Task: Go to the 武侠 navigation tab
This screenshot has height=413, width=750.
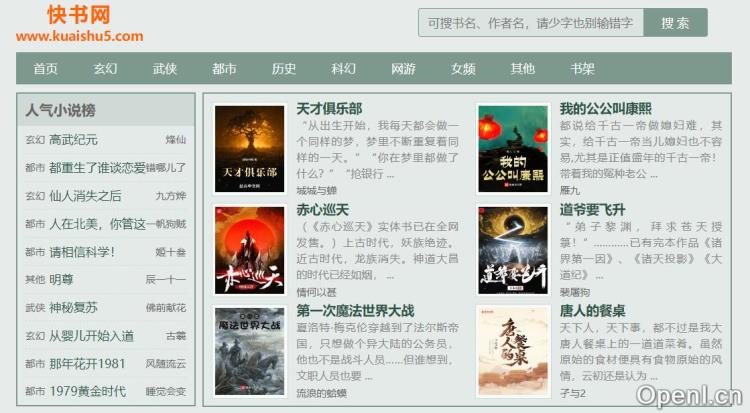Action: [165, 68]
